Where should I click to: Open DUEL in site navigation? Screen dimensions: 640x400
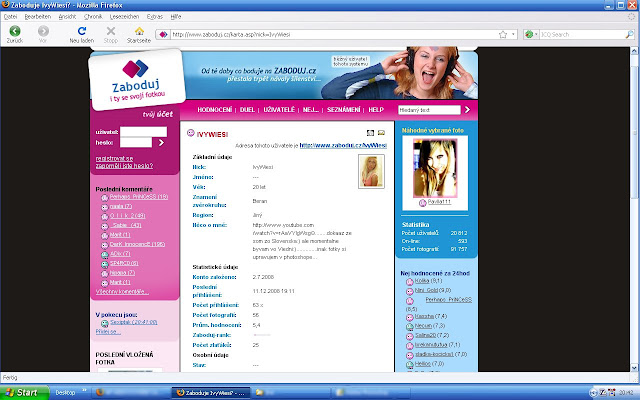point(247,110)
